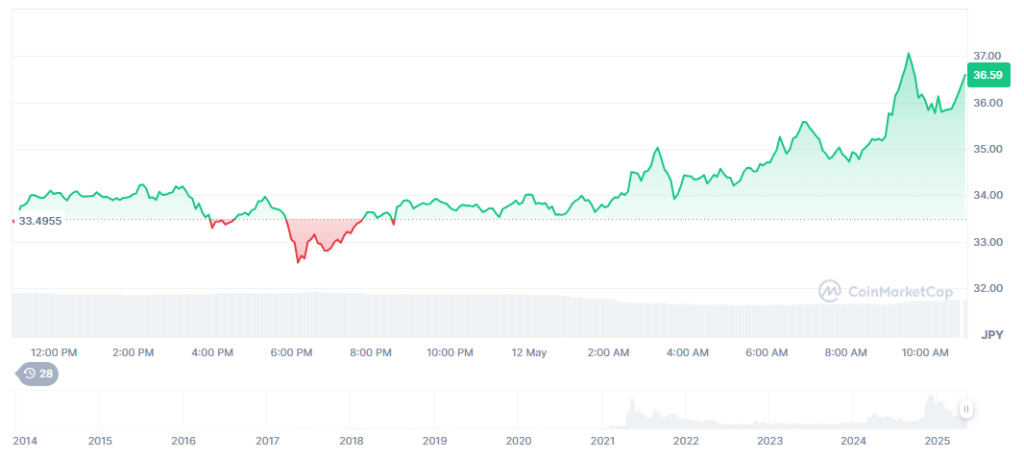The image size is (1024, 459).
Task: Click the current price tag 36.59
Action: point(987,75)
